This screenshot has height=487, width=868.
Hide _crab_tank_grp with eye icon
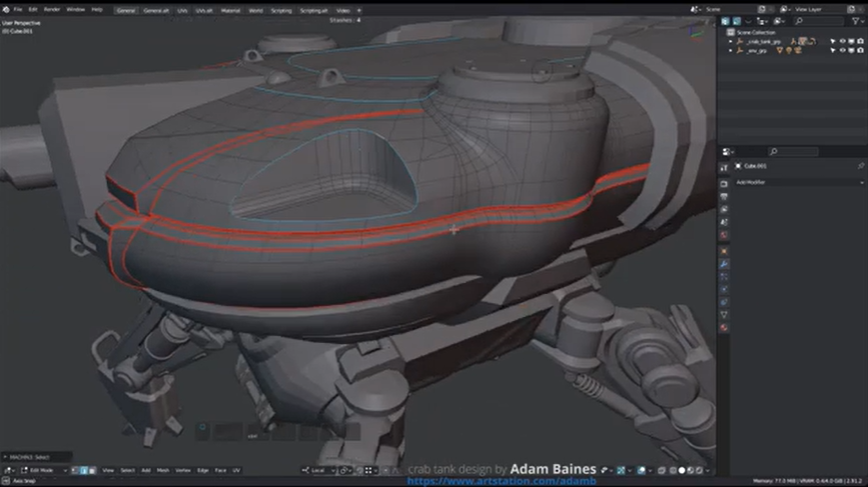tap(843, 42)
